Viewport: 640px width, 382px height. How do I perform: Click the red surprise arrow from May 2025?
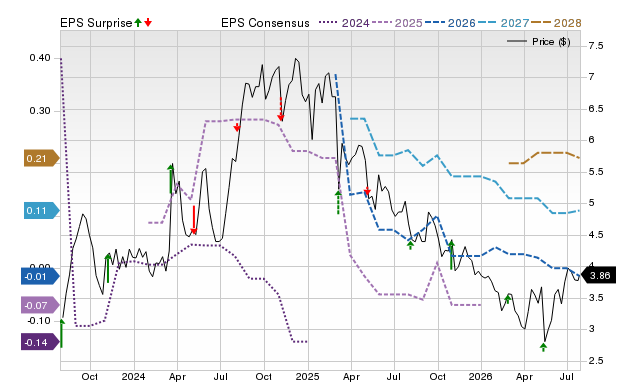pos(367,191)
